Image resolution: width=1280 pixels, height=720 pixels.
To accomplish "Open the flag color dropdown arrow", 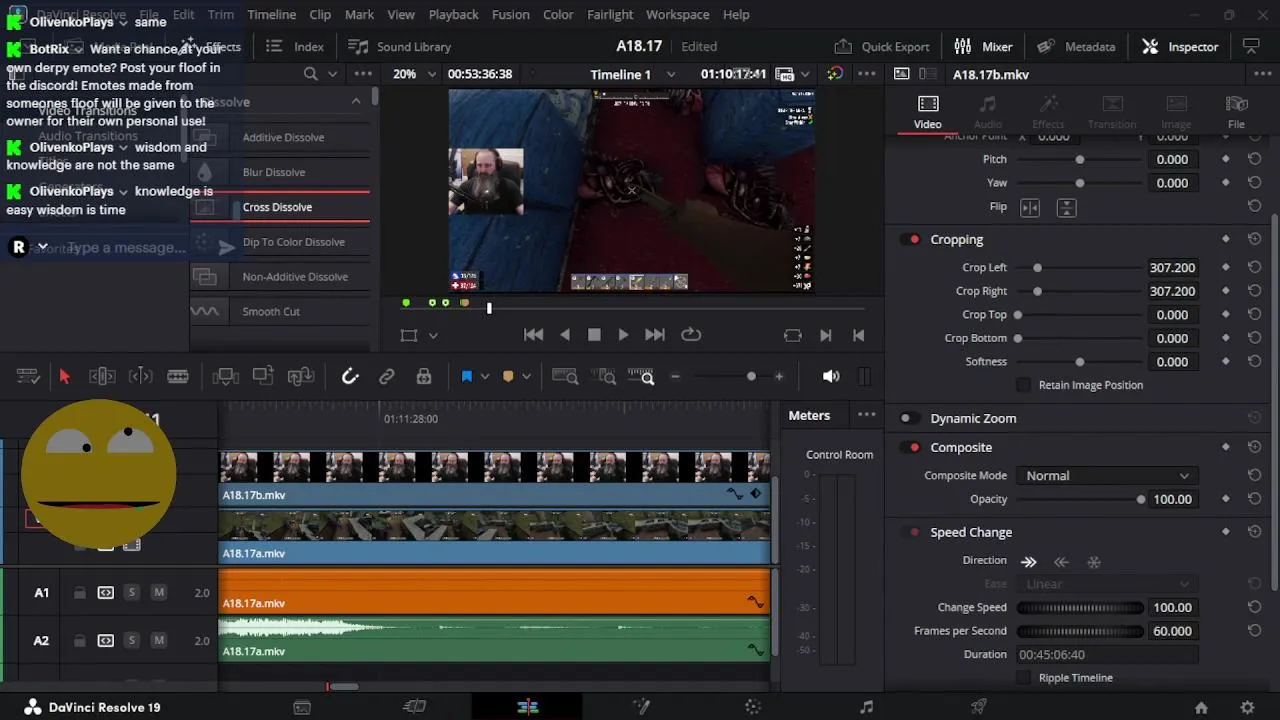I will (485, 377).
